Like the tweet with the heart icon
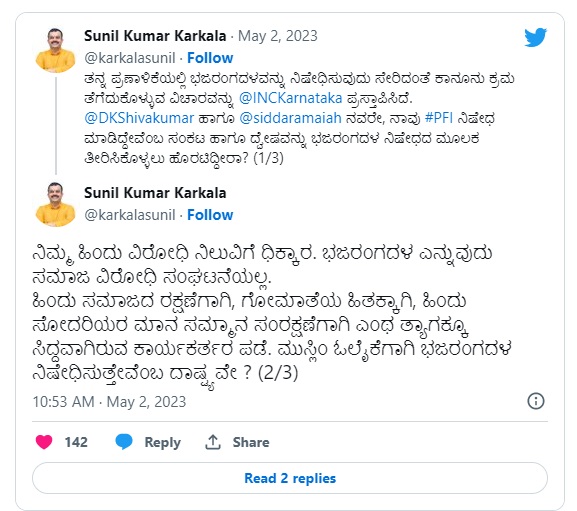This screenshot has height=511, width=577. click(44, 442)
